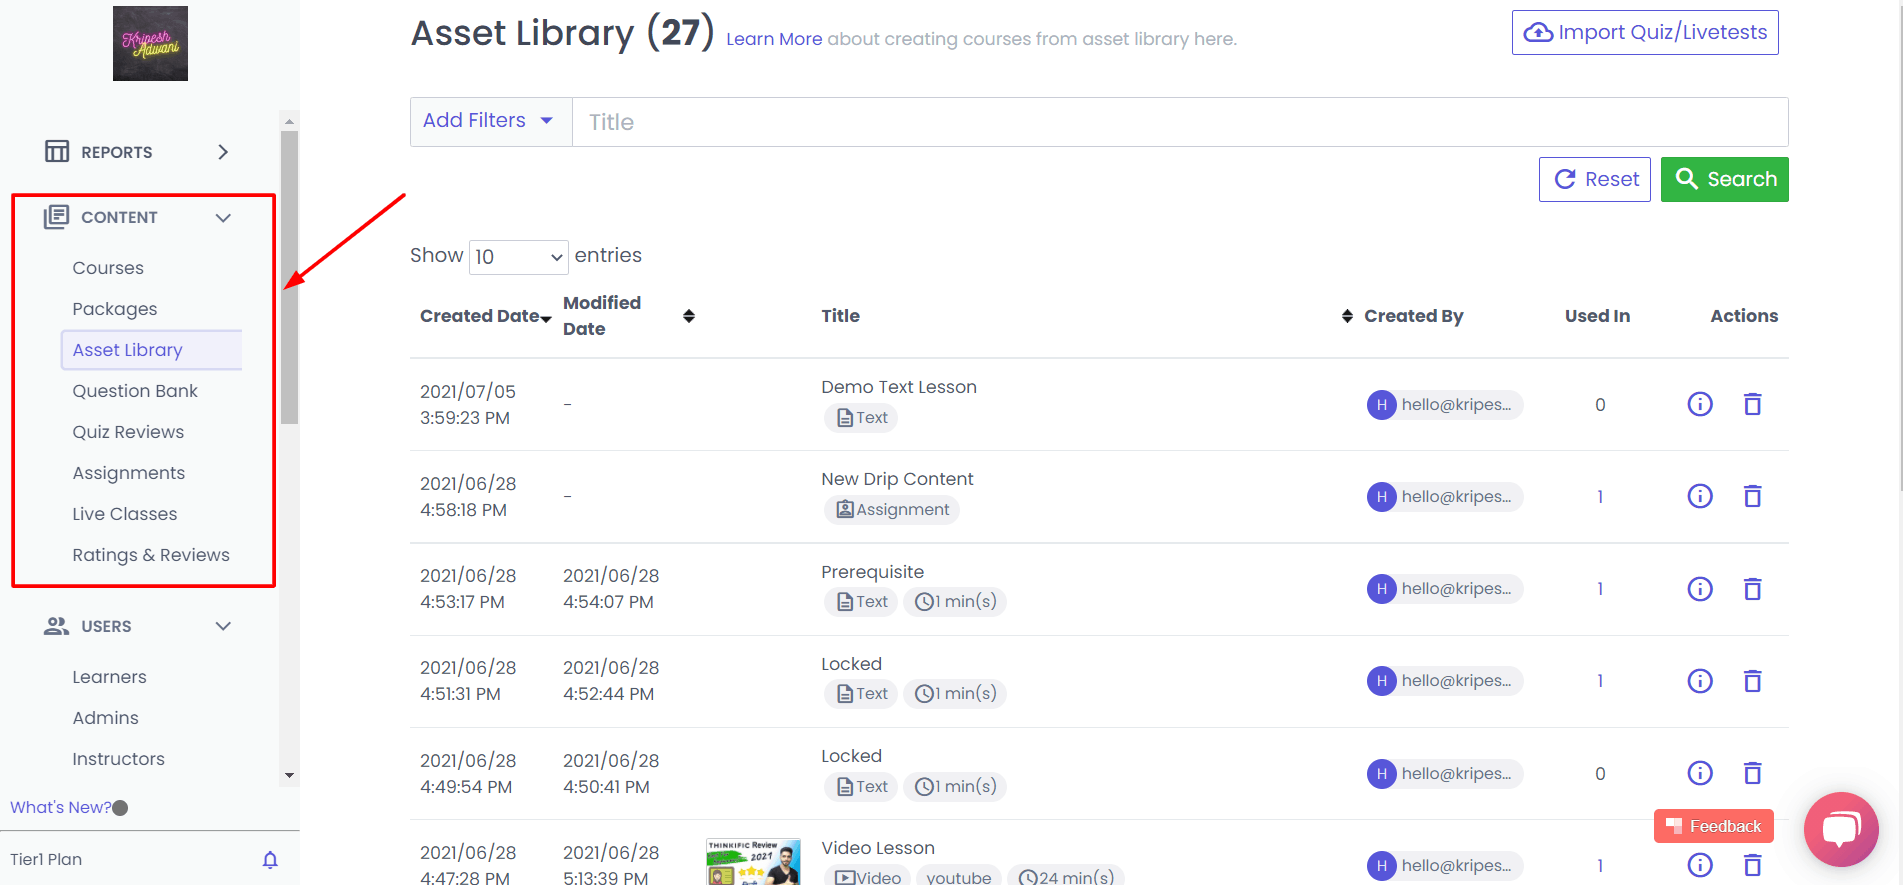This screenshot has width=1903, height=885.
Task: Click info icon for Demo Text Lesson
Action: 1699,404
